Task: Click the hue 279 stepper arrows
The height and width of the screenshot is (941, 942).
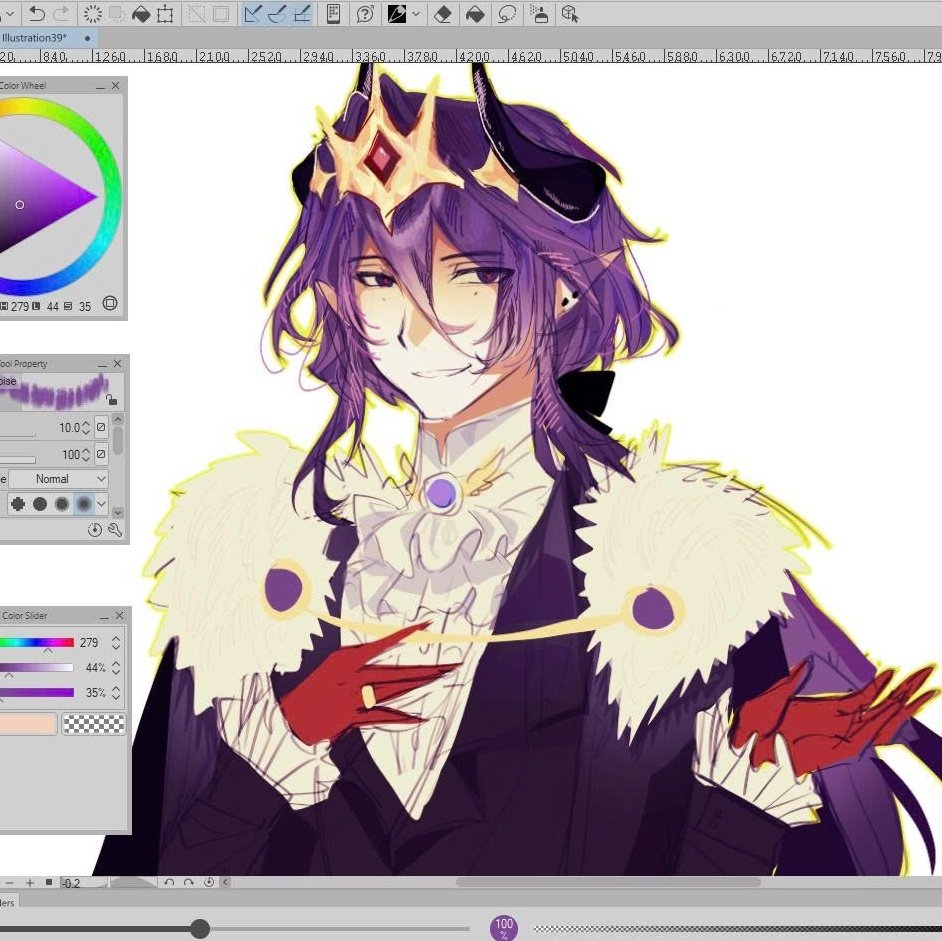Action: tap(116, 643)
